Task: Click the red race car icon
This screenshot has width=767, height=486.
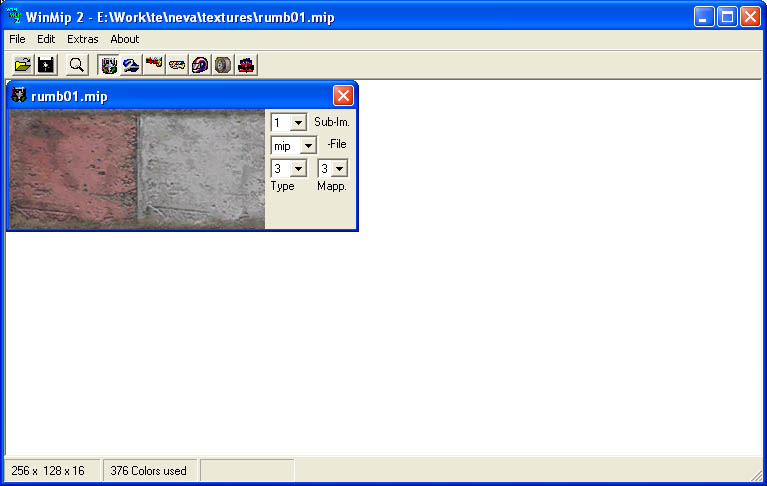Action: (246, 65)
